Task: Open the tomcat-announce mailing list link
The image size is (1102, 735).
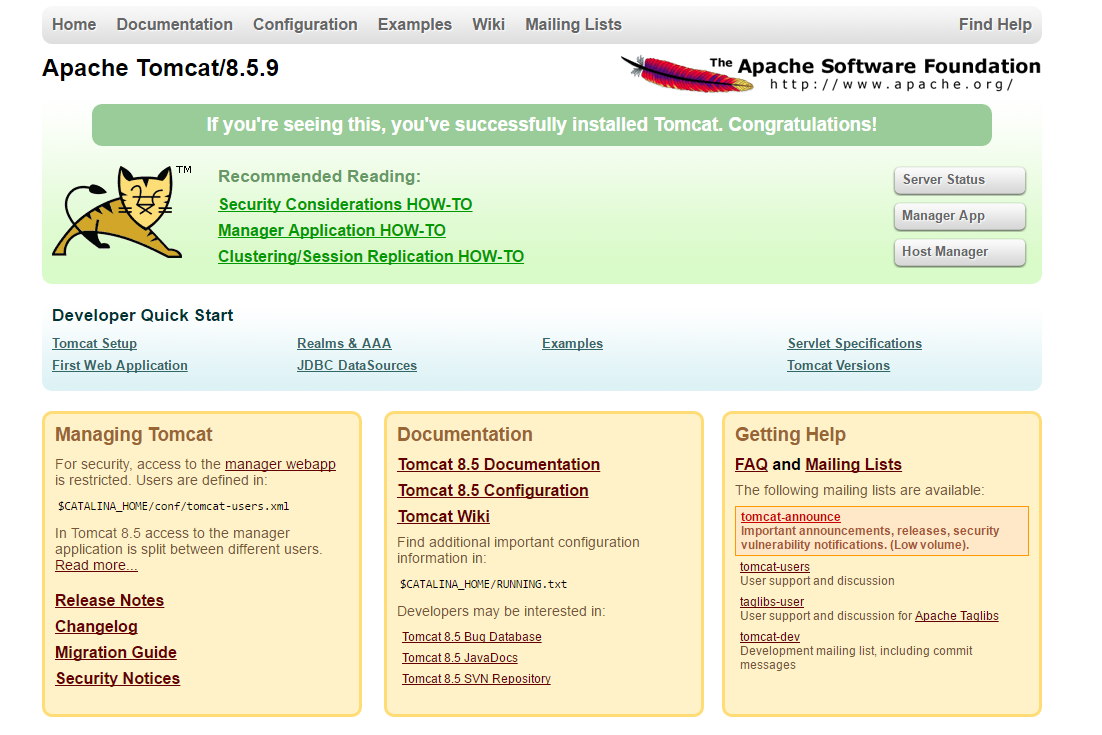Action: pyautogui.click(x=790, y=516)
